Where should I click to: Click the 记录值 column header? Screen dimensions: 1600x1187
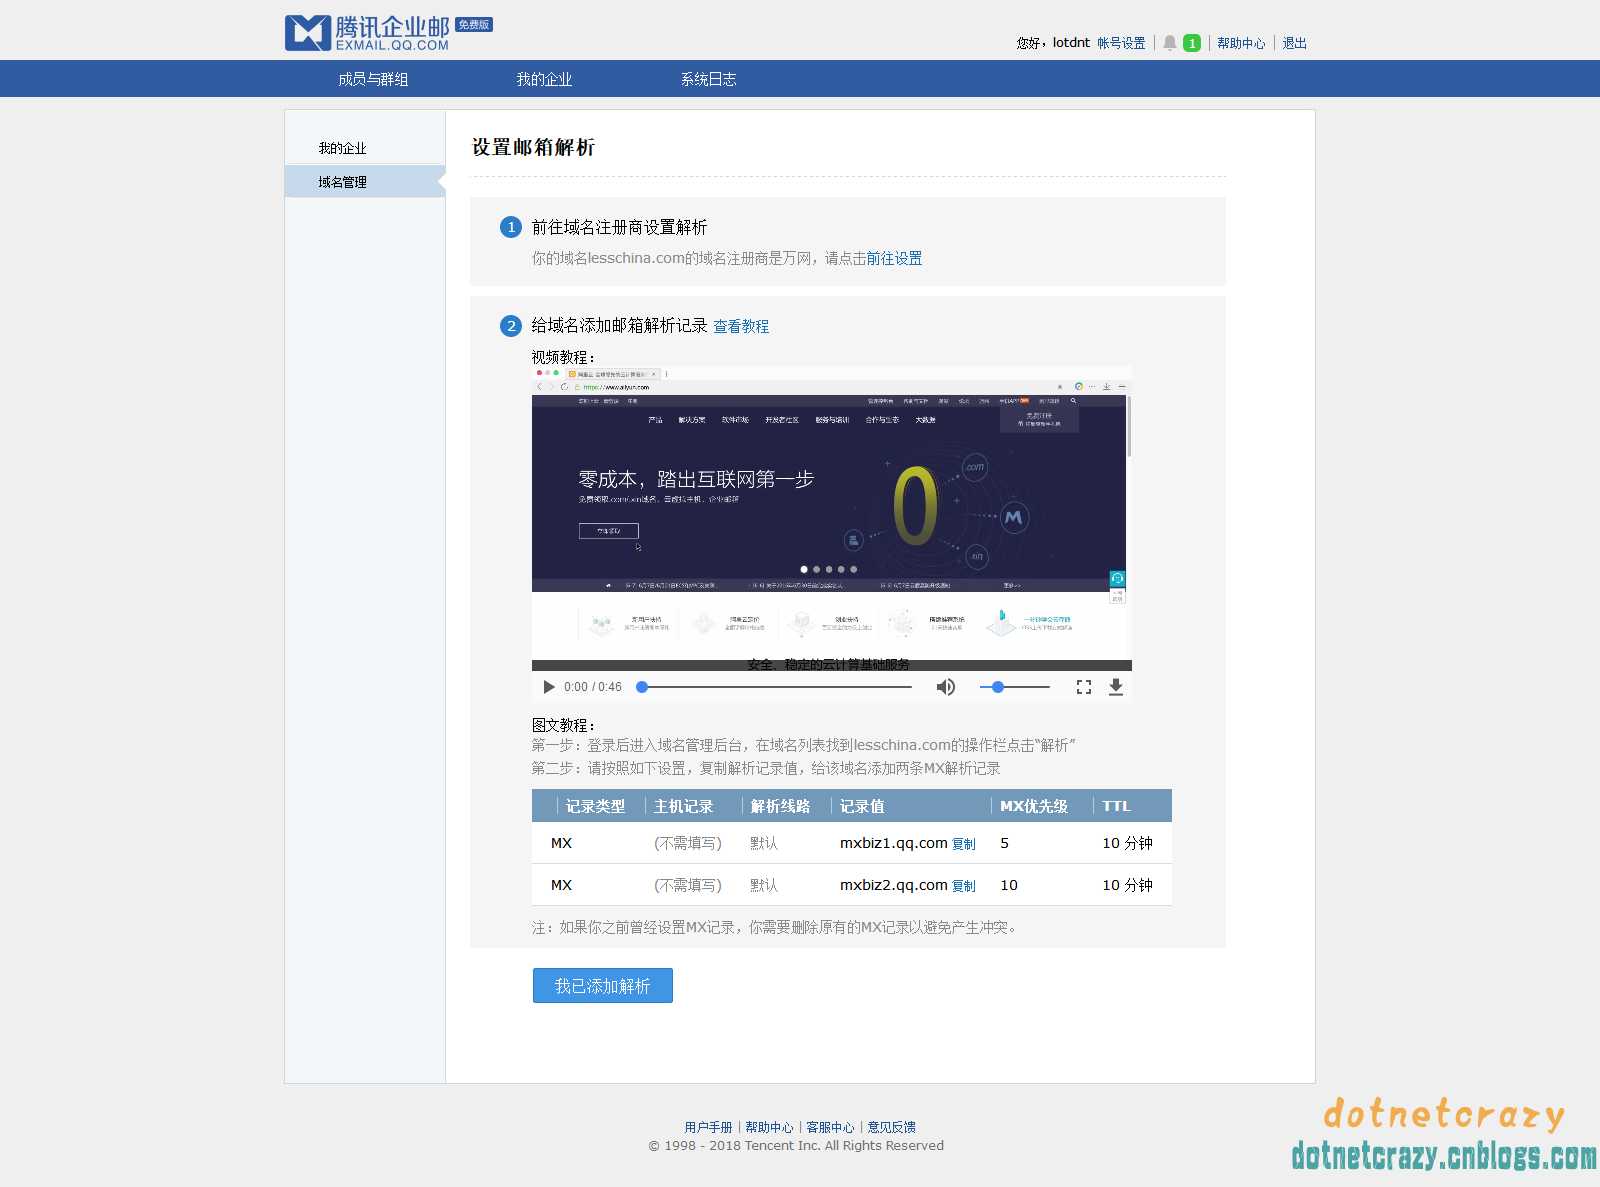(862, 806)
